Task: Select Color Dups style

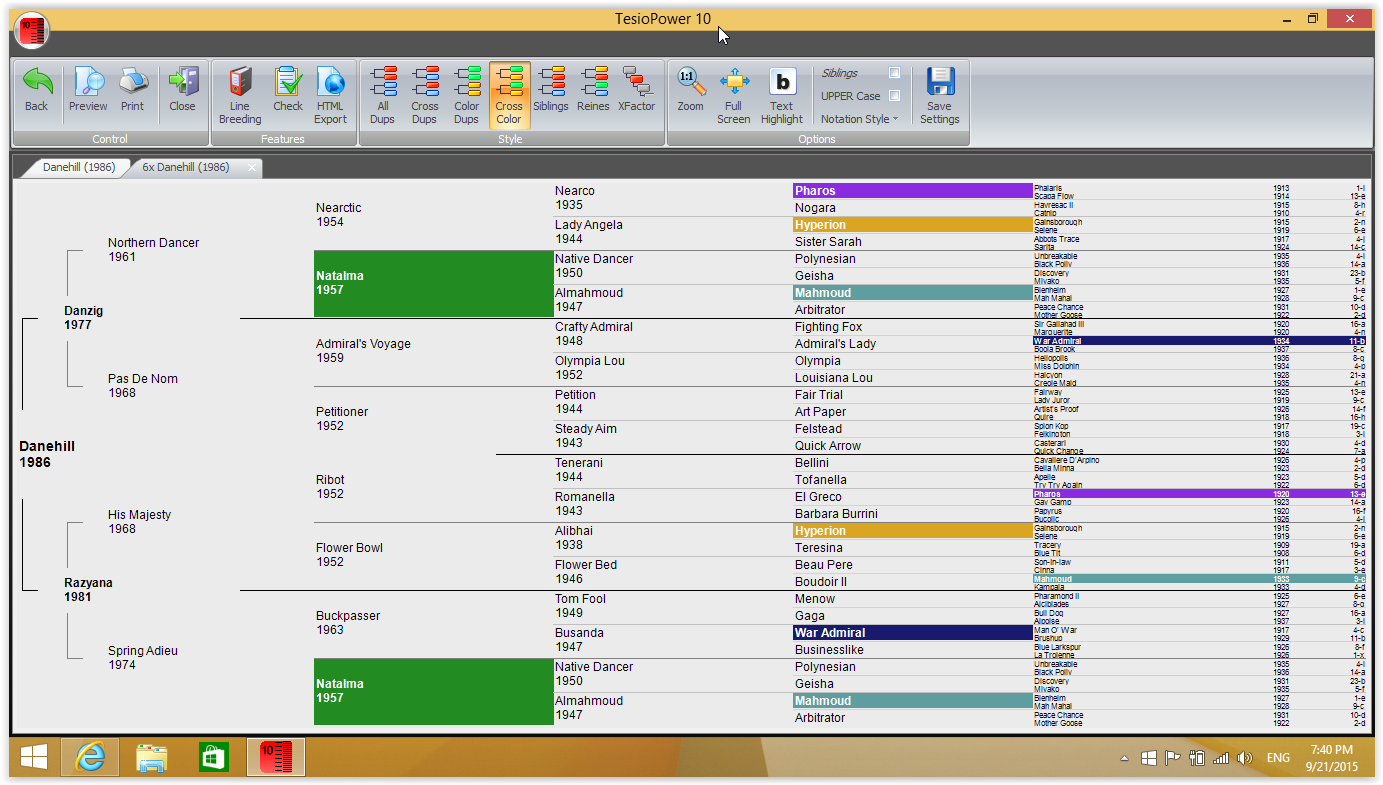Action: (x=467, y=96)
